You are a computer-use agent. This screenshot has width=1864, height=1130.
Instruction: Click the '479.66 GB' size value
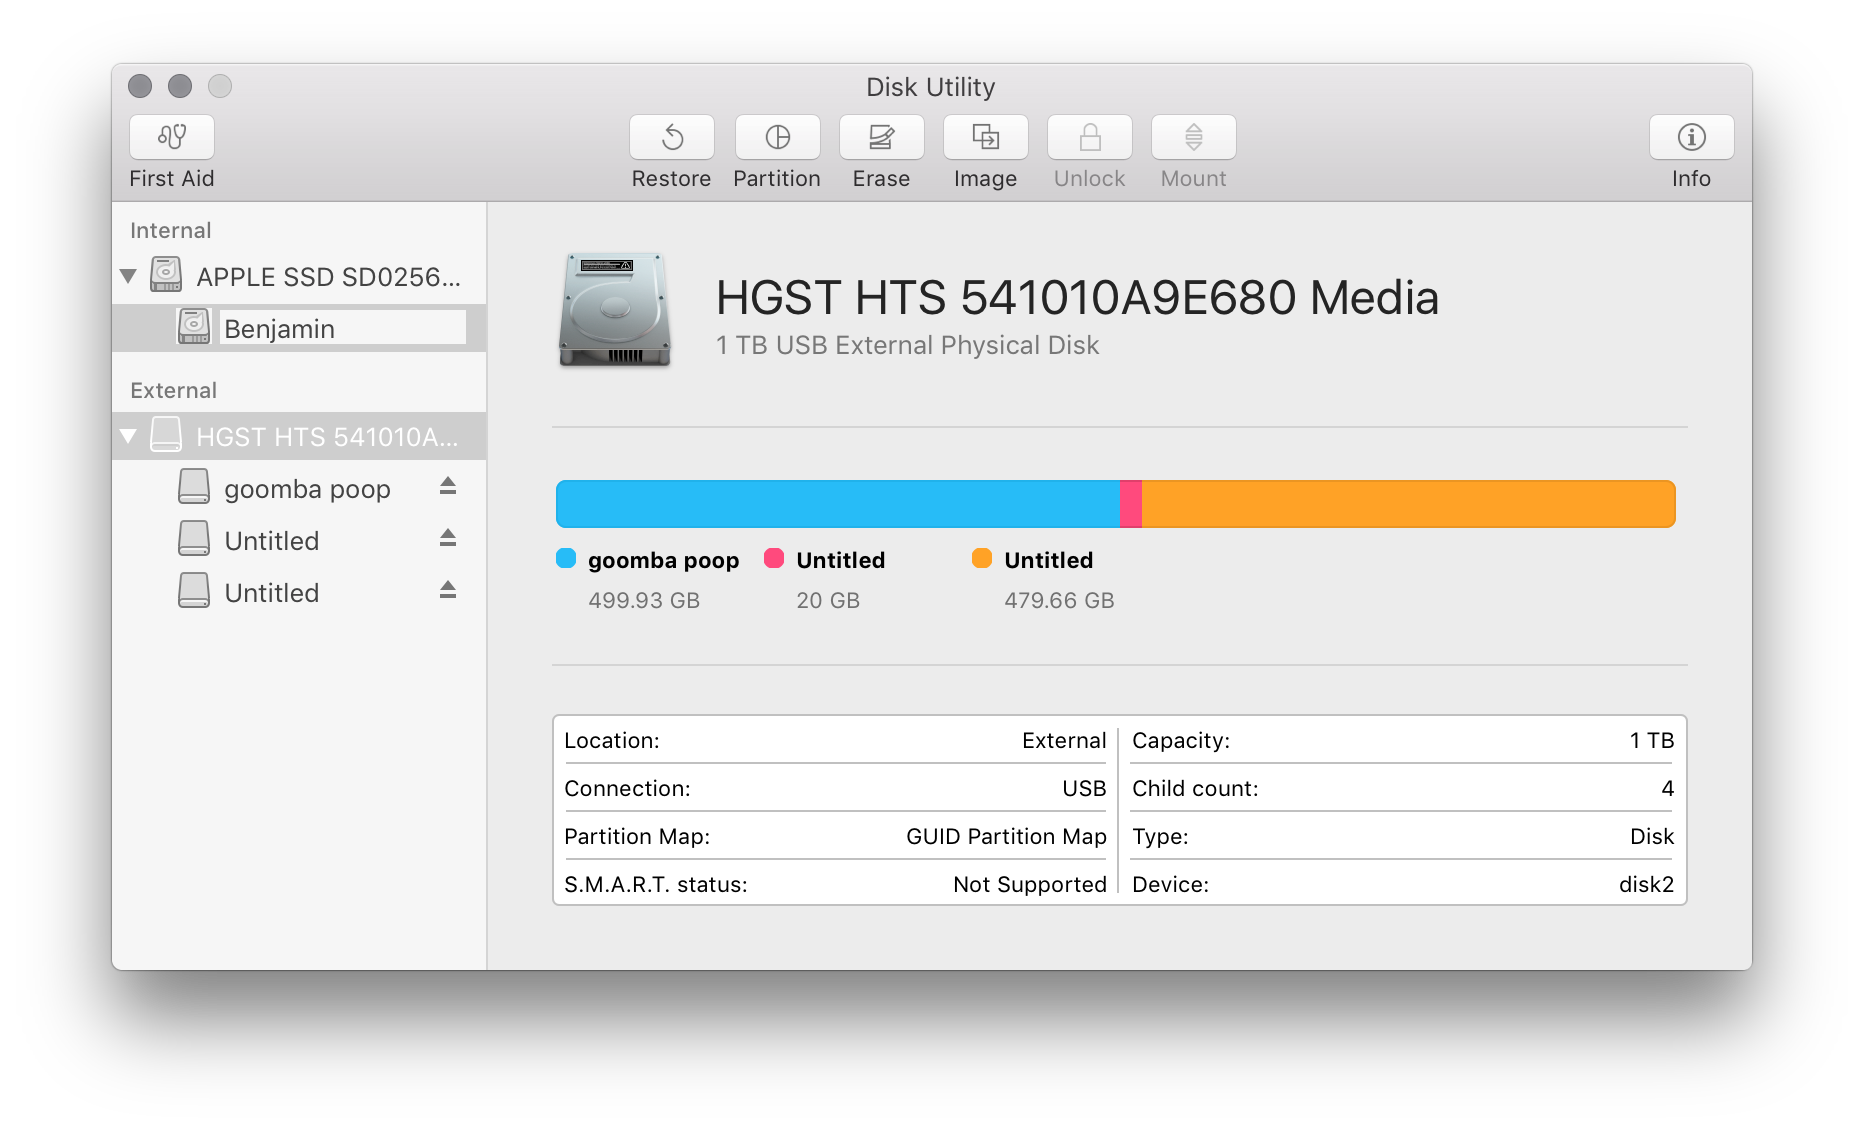(1059, 600)
